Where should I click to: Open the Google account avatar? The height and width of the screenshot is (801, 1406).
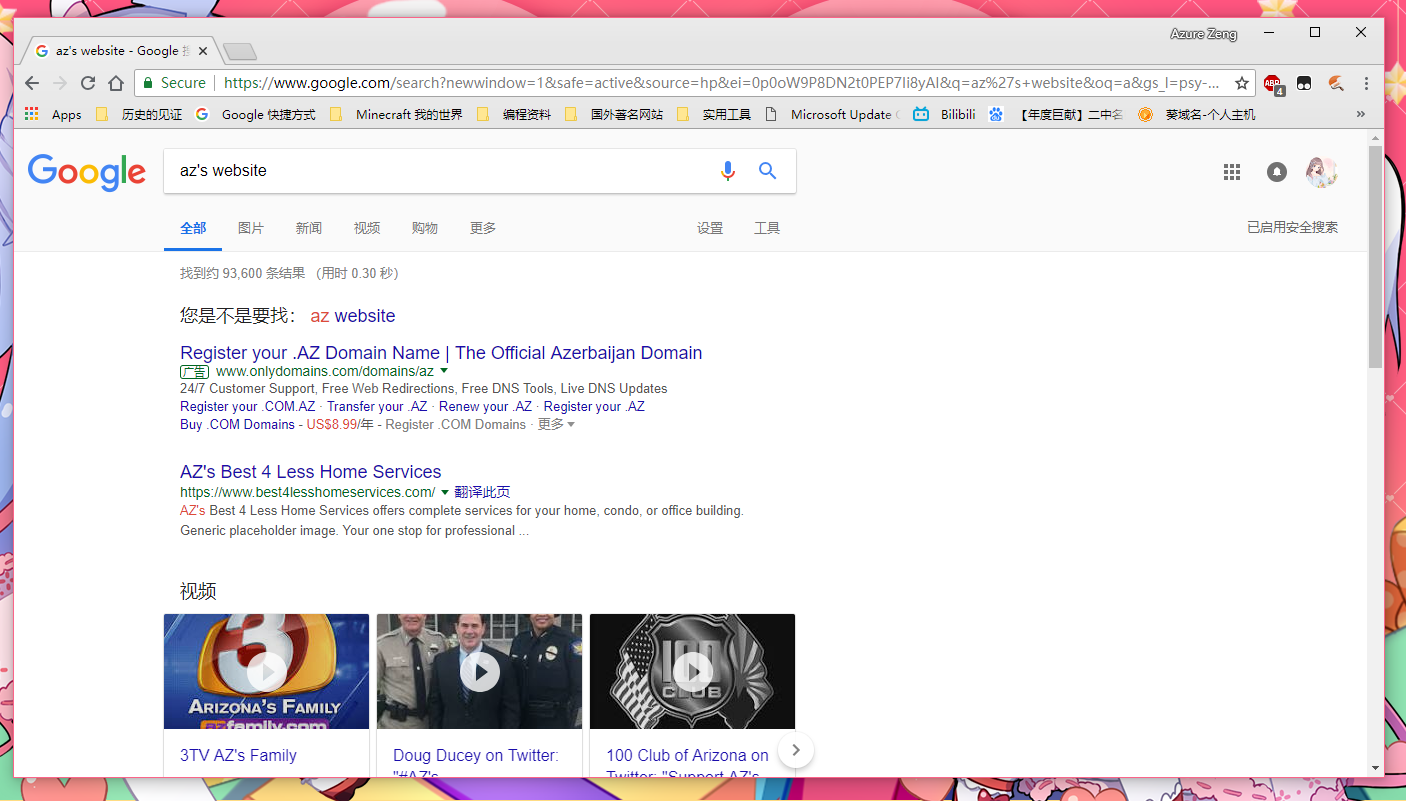1321,172
